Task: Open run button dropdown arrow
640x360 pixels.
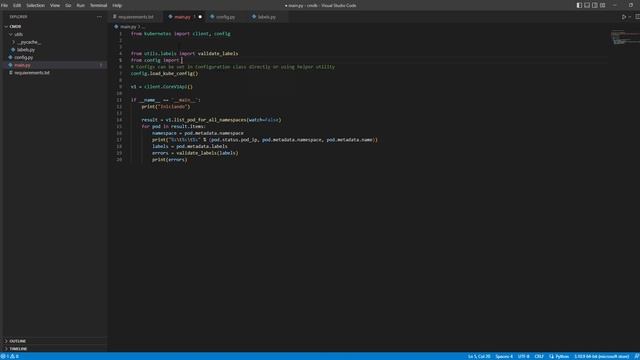Action: (630, 17)
